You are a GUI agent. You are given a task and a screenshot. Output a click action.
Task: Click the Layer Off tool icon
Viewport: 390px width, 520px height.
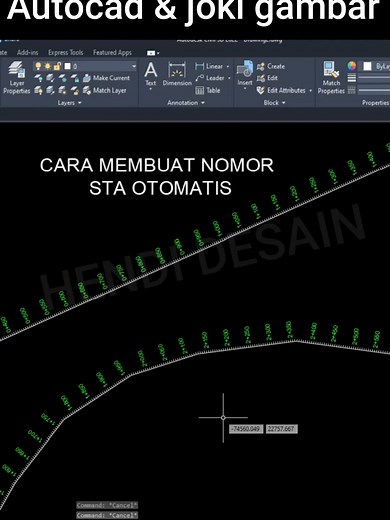click(x=39, y=78)
